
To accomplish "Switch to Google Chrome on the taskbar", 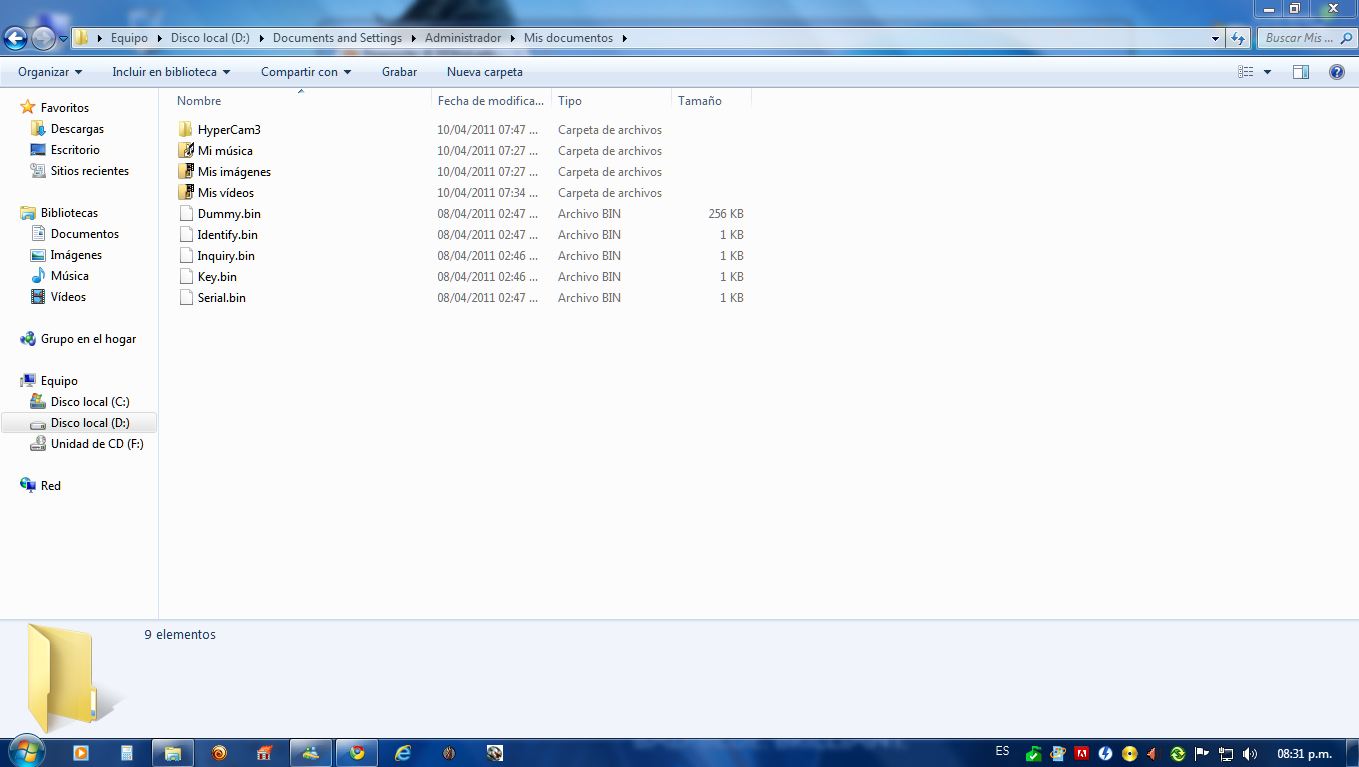I will click(356, 753).
